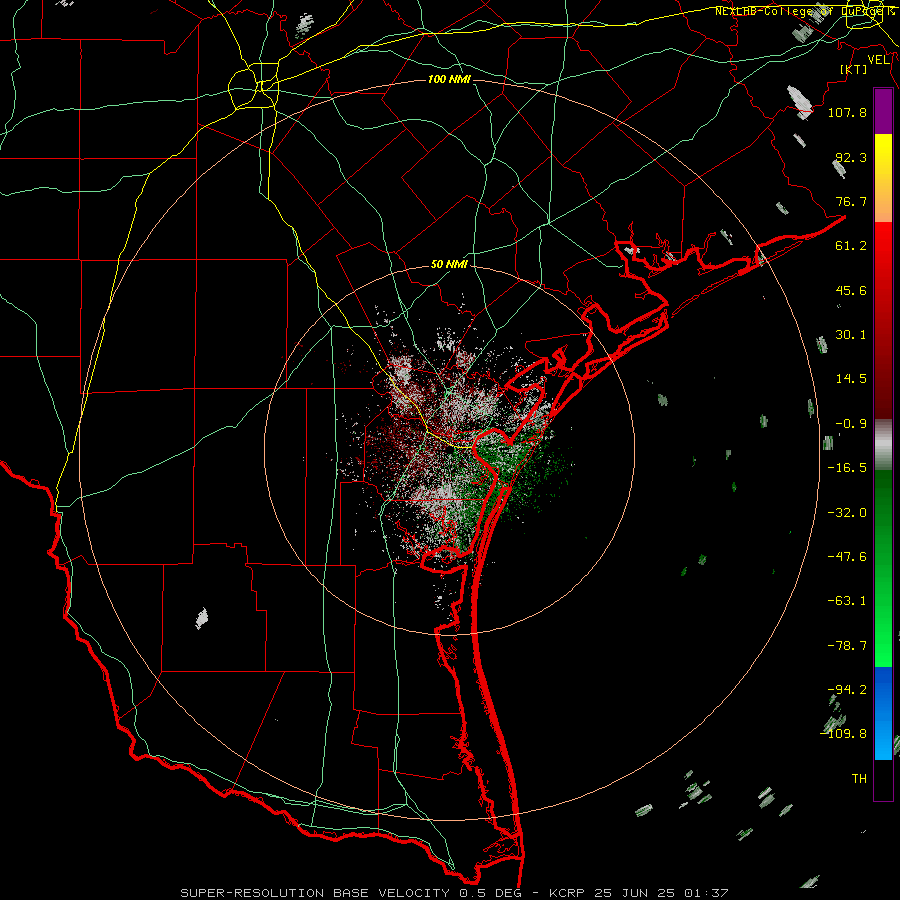Click the 92.3 velocity scale value
Viewport: 900px width, 900px height.
pos(851,157)
